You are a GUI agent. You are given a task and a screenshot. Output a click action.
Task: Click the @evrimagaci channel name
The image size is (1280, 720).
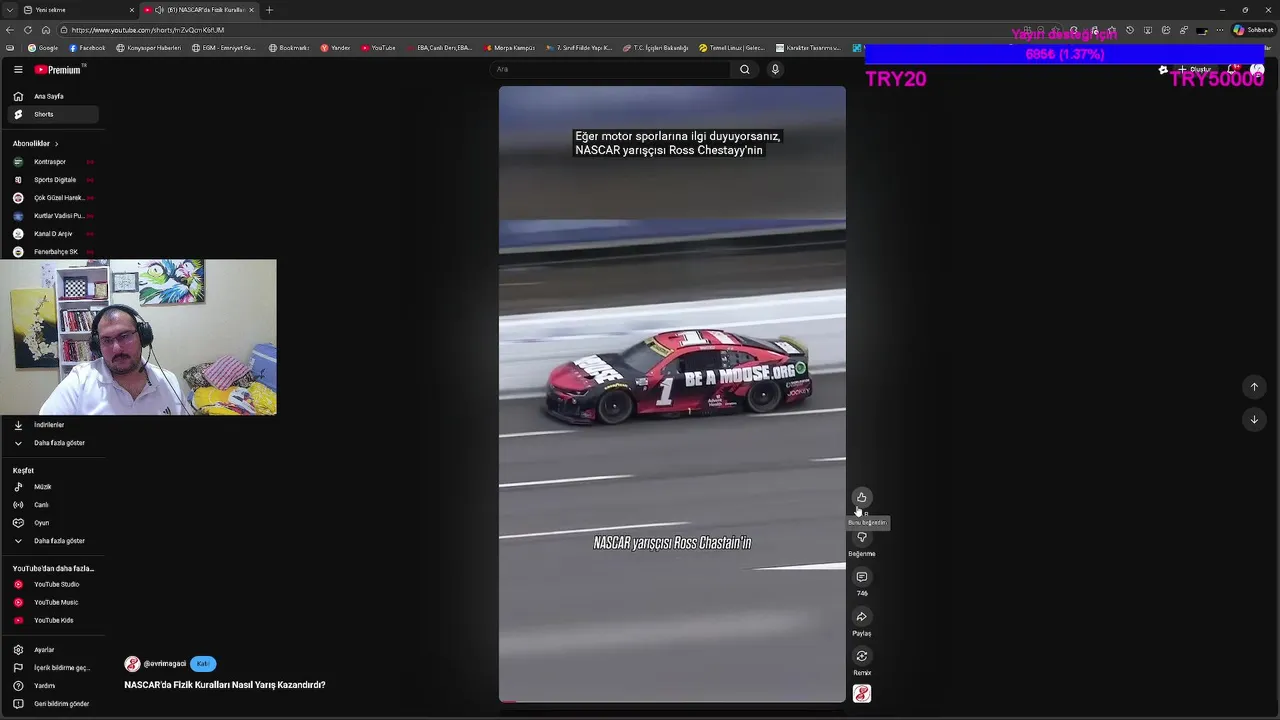point(164,664)
